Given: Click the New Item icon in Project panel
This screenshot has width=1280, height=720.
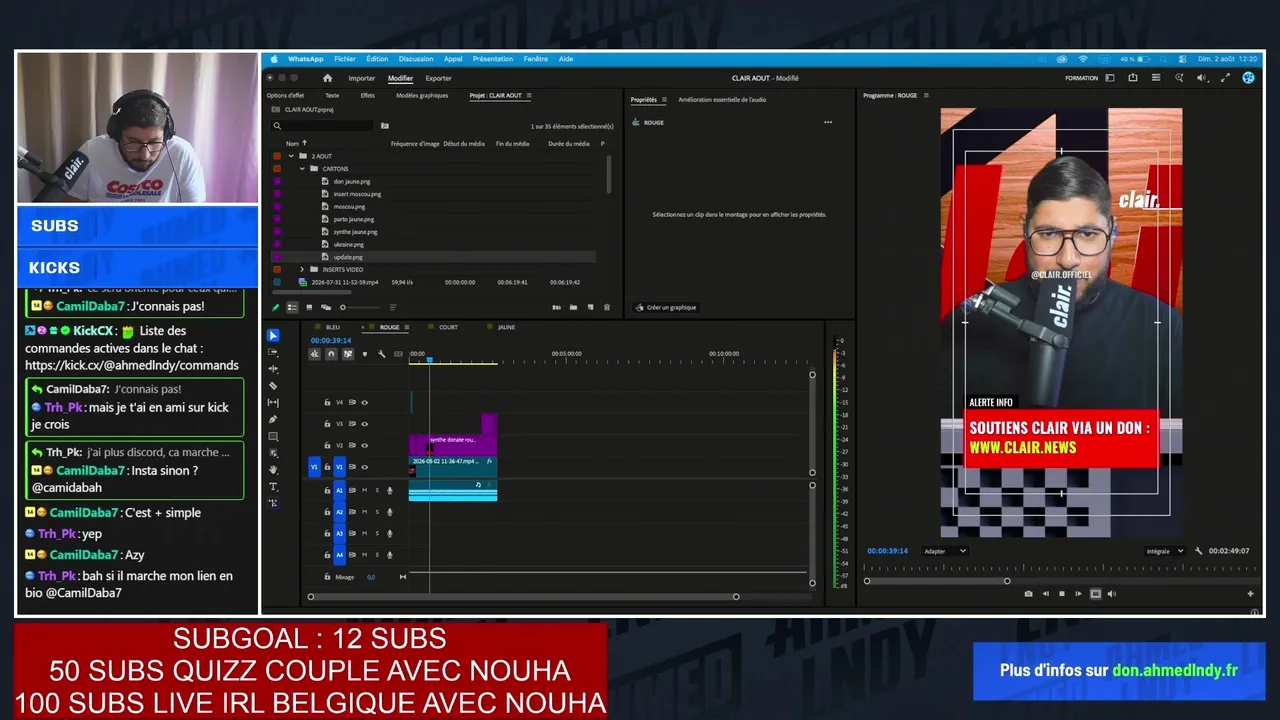Looking at the screenshot, I should tap(590, 307).
